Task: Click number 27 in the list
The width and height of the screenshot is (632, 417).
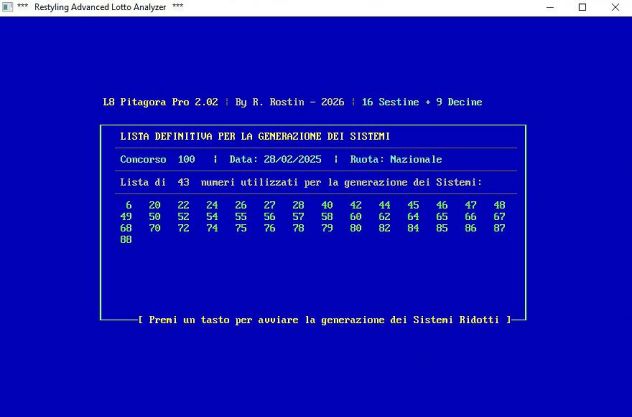Action: (x=270, y=205)
